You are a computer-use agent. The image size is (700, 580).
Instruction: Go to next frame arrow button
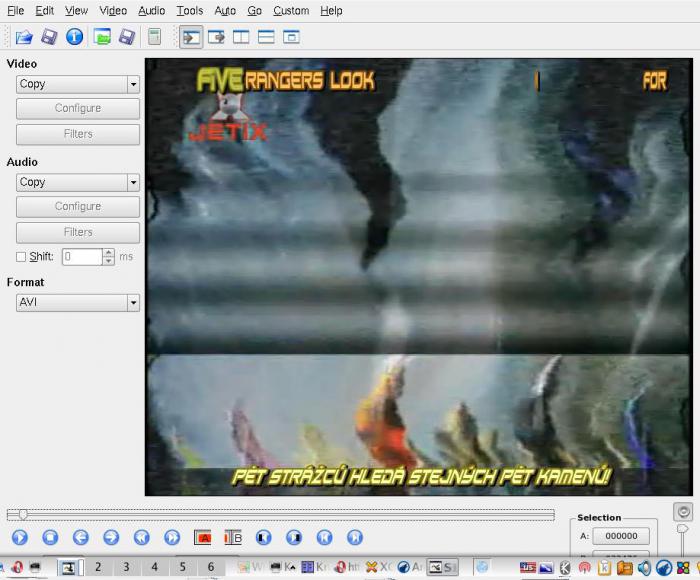tap(111, 537)
